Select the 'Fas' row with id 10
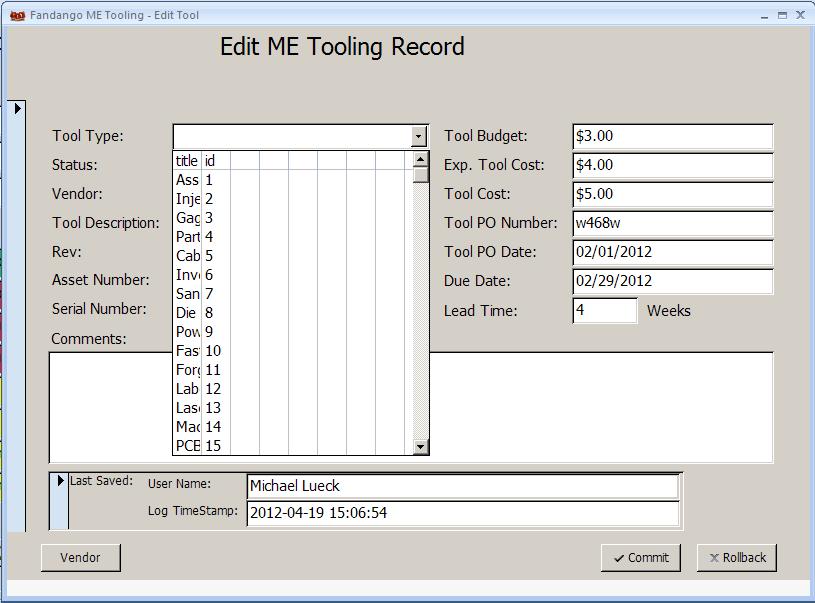The image size is (815, 603). (x=292, y=351)
